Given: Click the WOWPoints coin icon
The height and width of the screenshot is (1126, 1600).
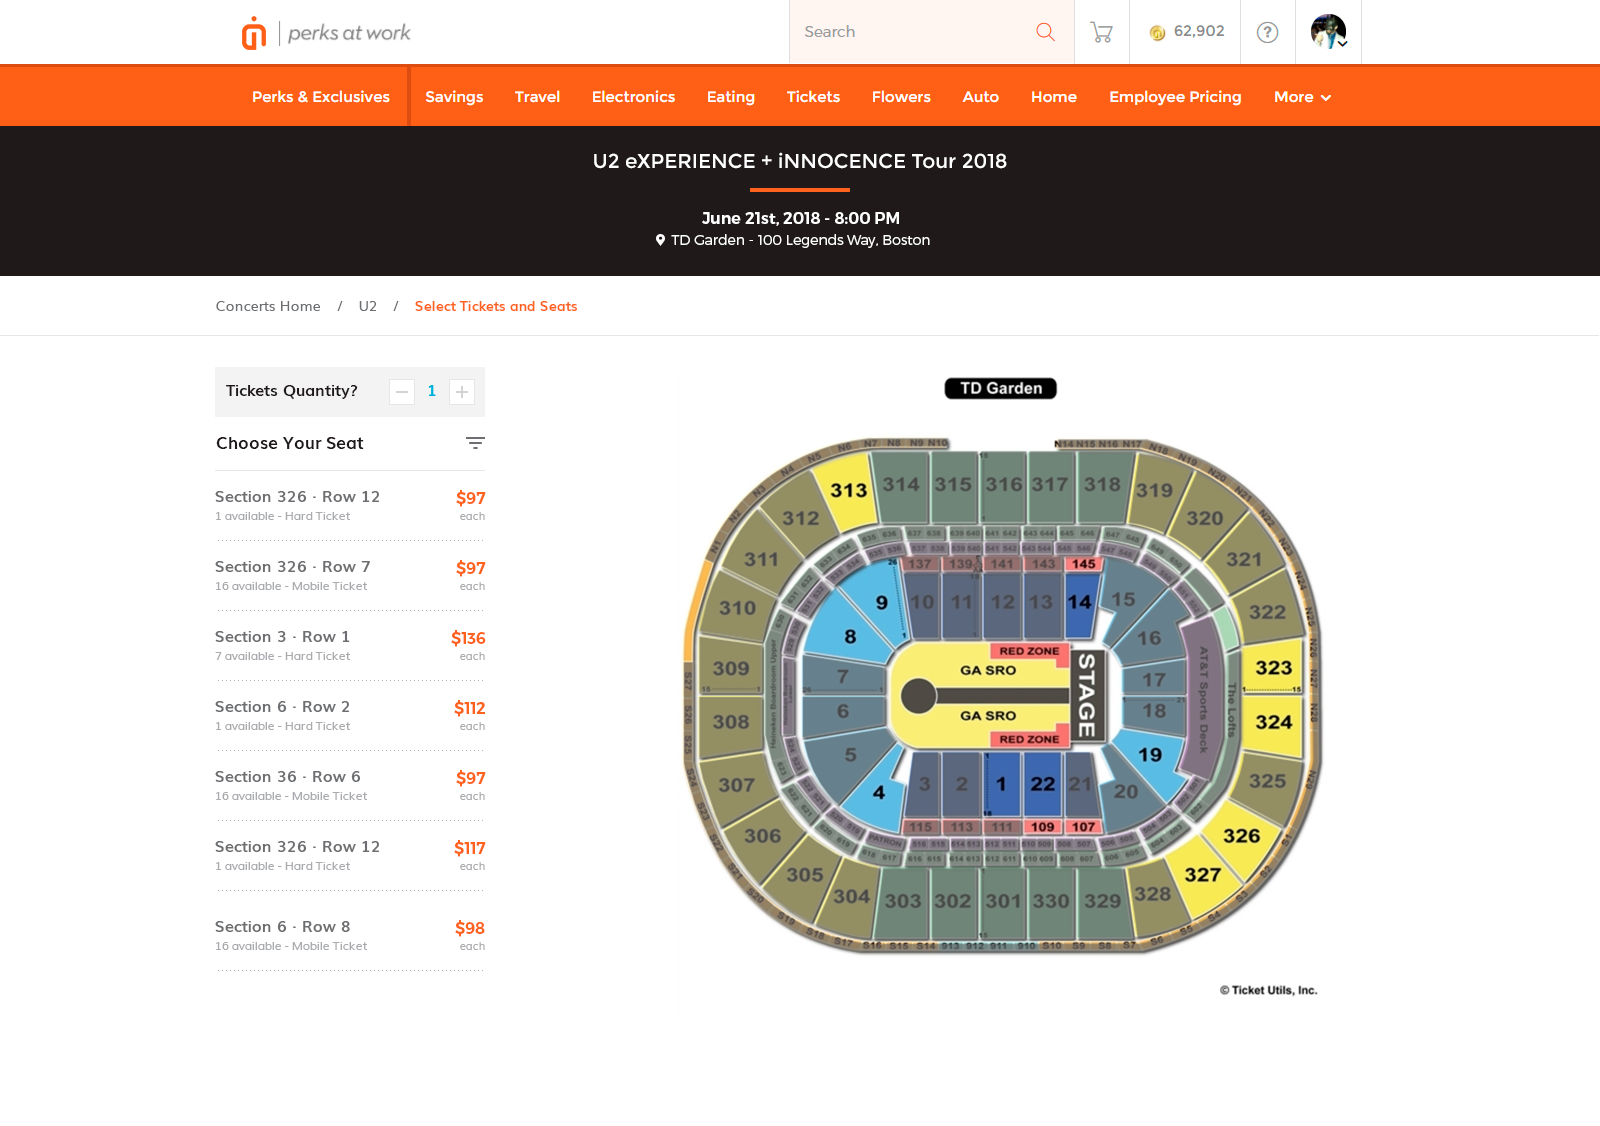Looking at the screenshot, I should pyautogui.click(x=1157, y=33).
